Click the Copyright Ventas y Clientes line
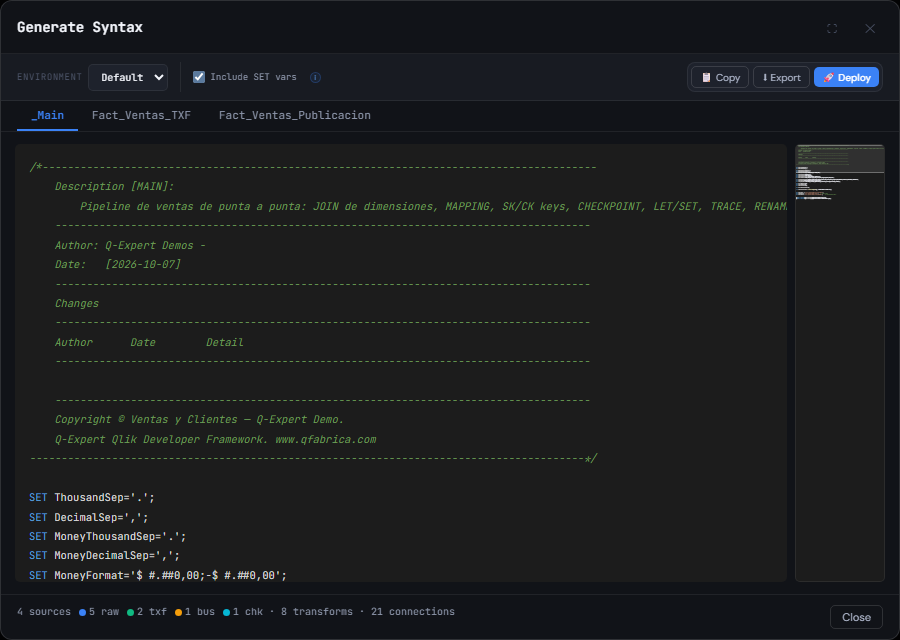 click(x=199, y=420)
